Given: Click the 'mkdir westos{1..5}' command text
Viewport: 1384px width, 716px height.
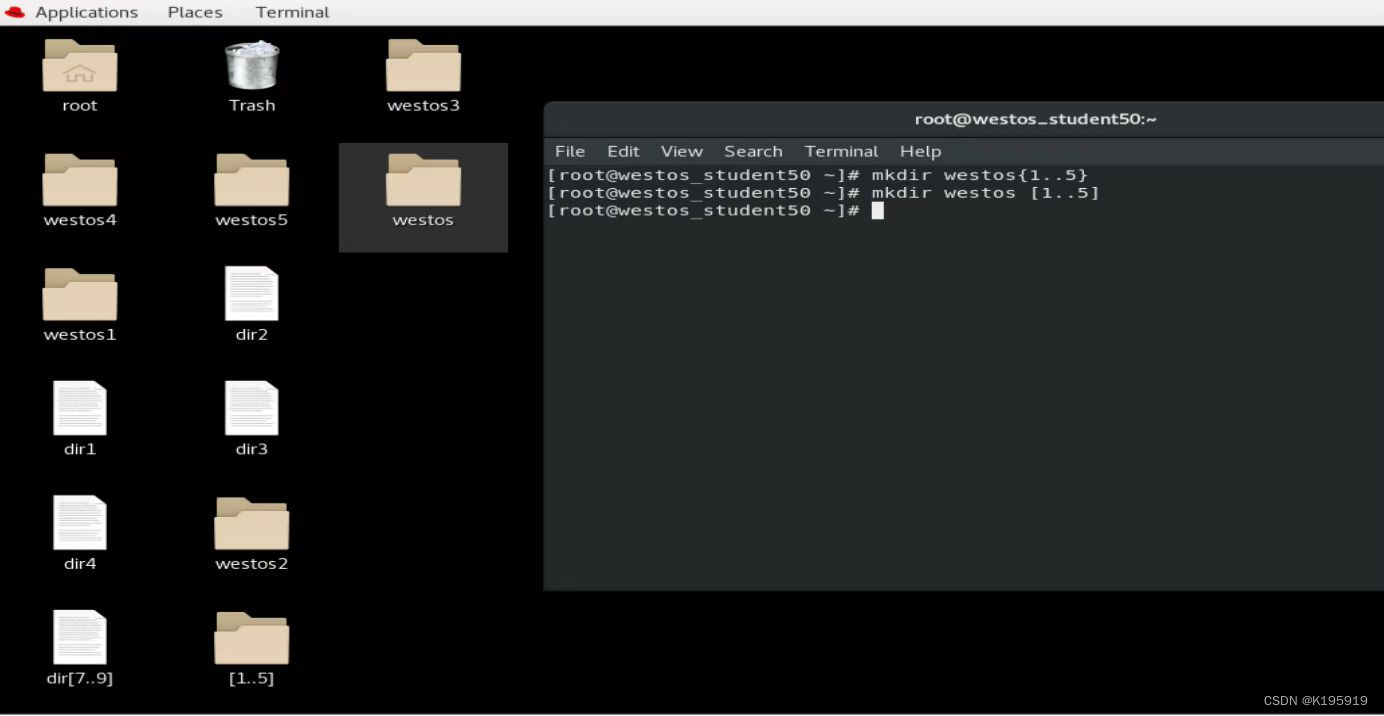Looking at the screenshot, I should 979,175.
